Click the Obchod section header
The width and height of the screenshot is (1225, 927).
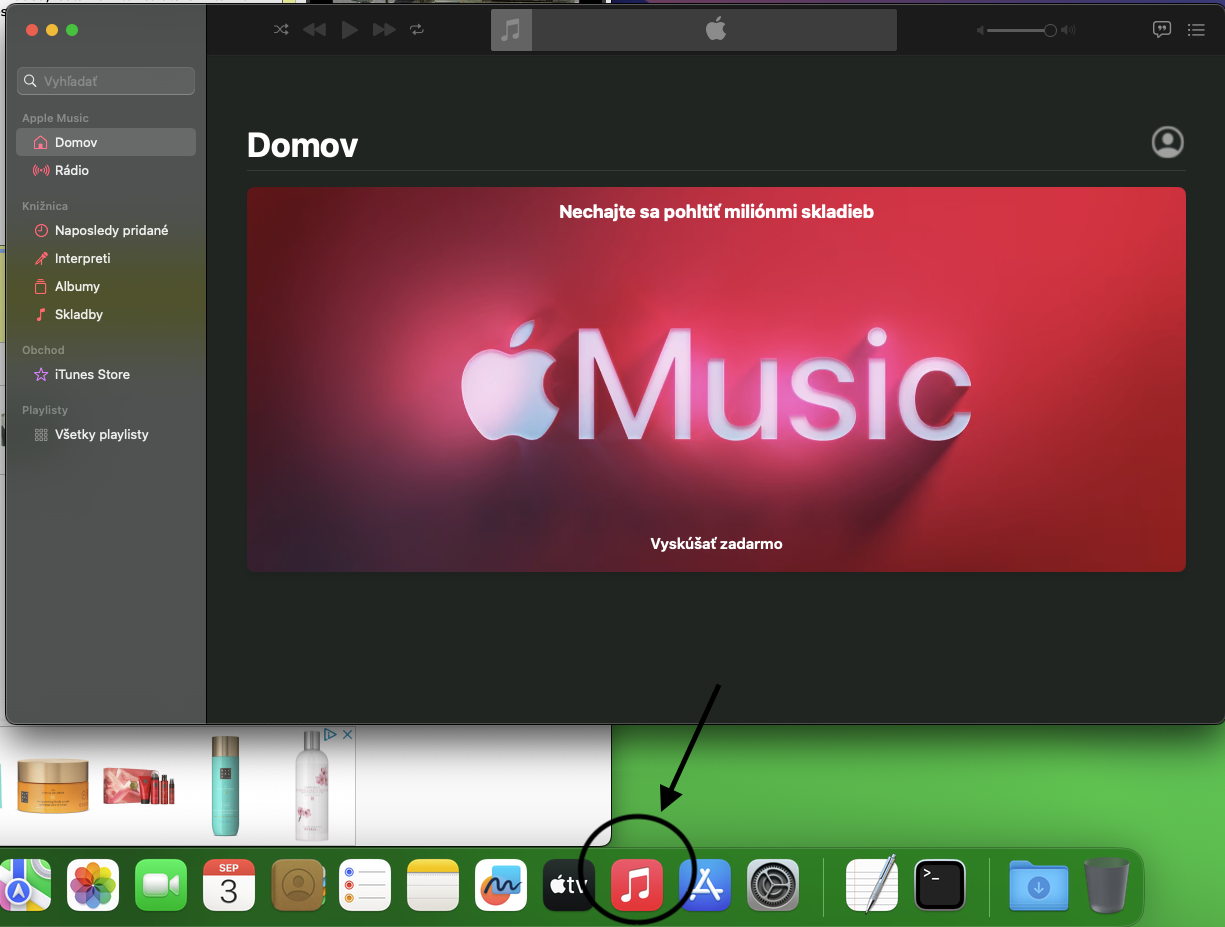pyautogui.click(x=43, y=350)
